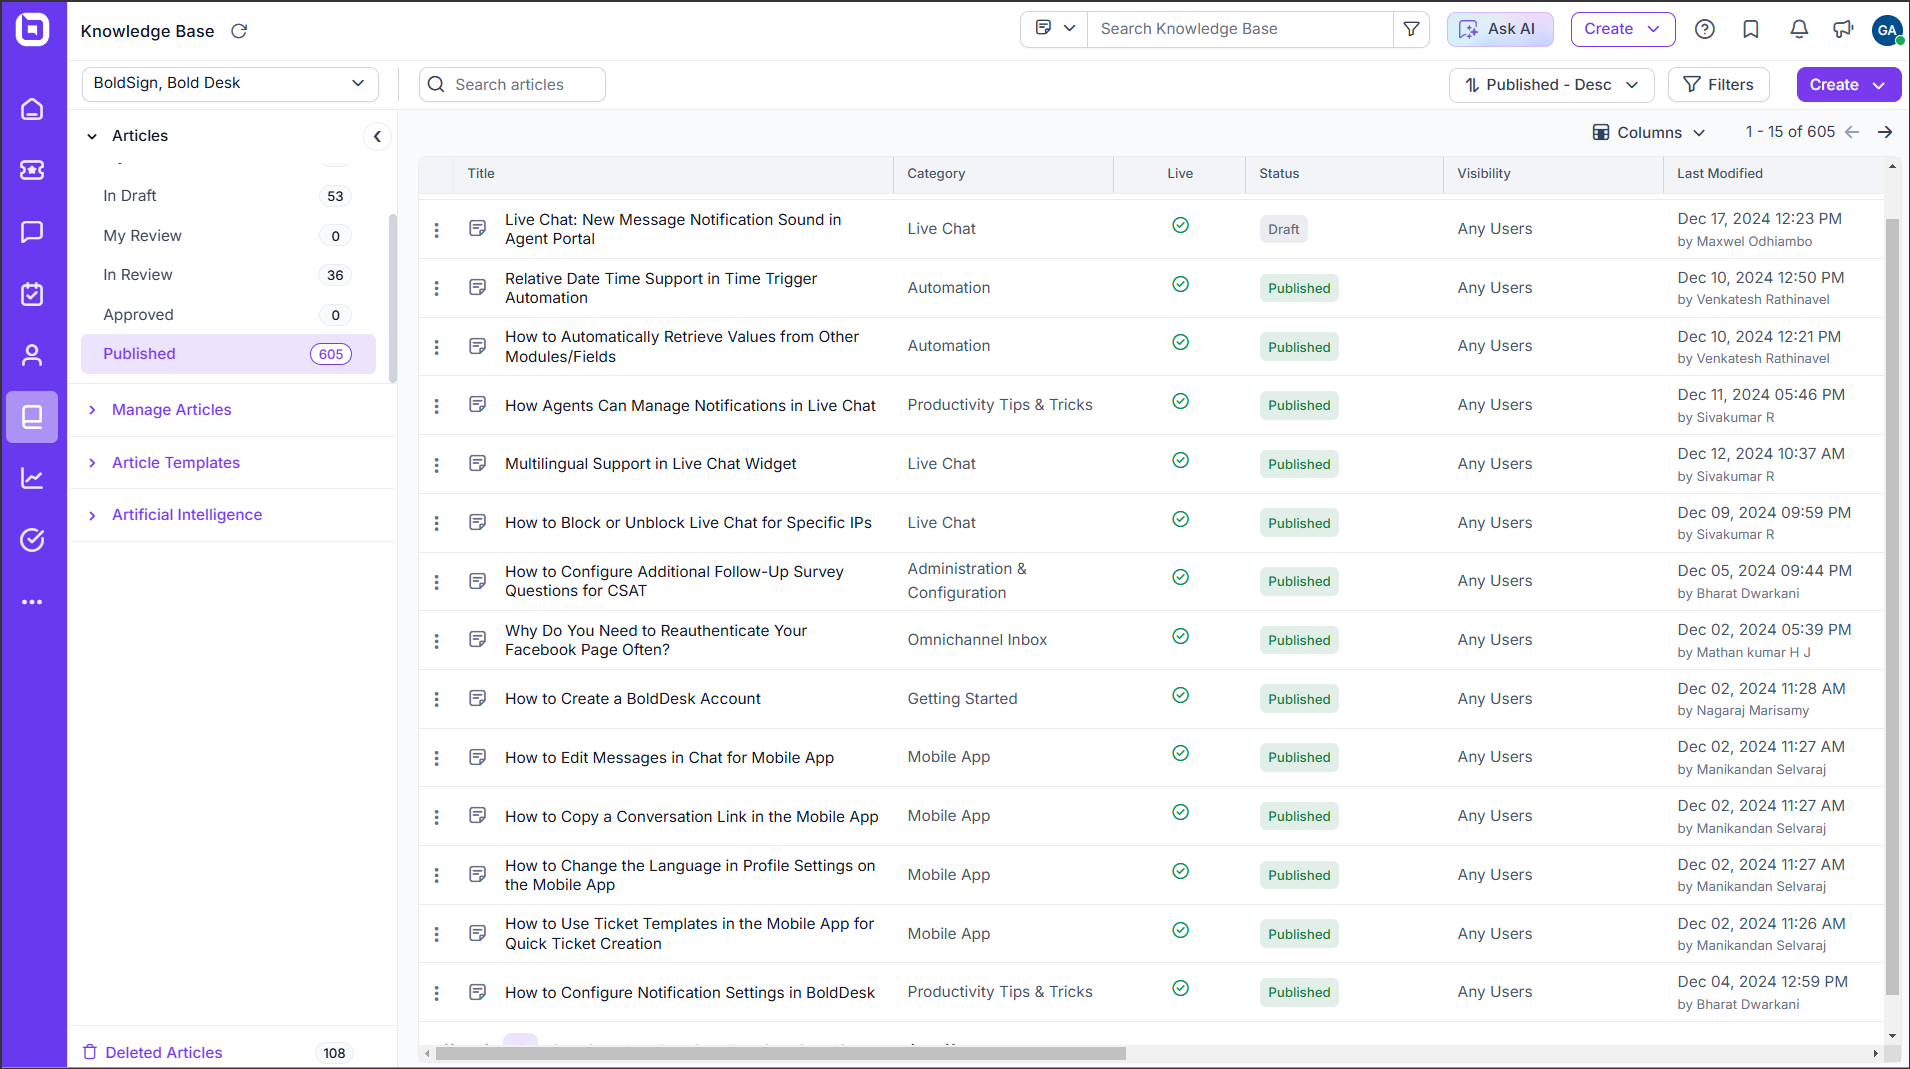Image resolution: width=1910 pixels, height=1069 pixels.
Task: Click the Visibility column header
Action: tap(1483, 174)
